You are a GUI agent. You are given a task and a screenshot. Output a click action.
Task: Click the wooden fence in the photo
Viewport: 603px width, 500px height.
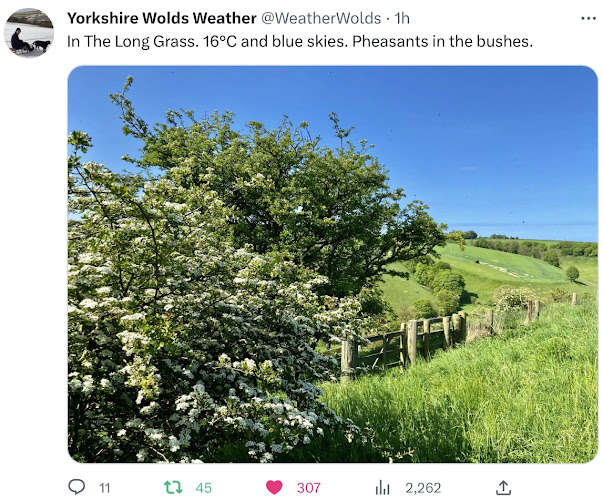pyautogui.click(x=404, y=342)
